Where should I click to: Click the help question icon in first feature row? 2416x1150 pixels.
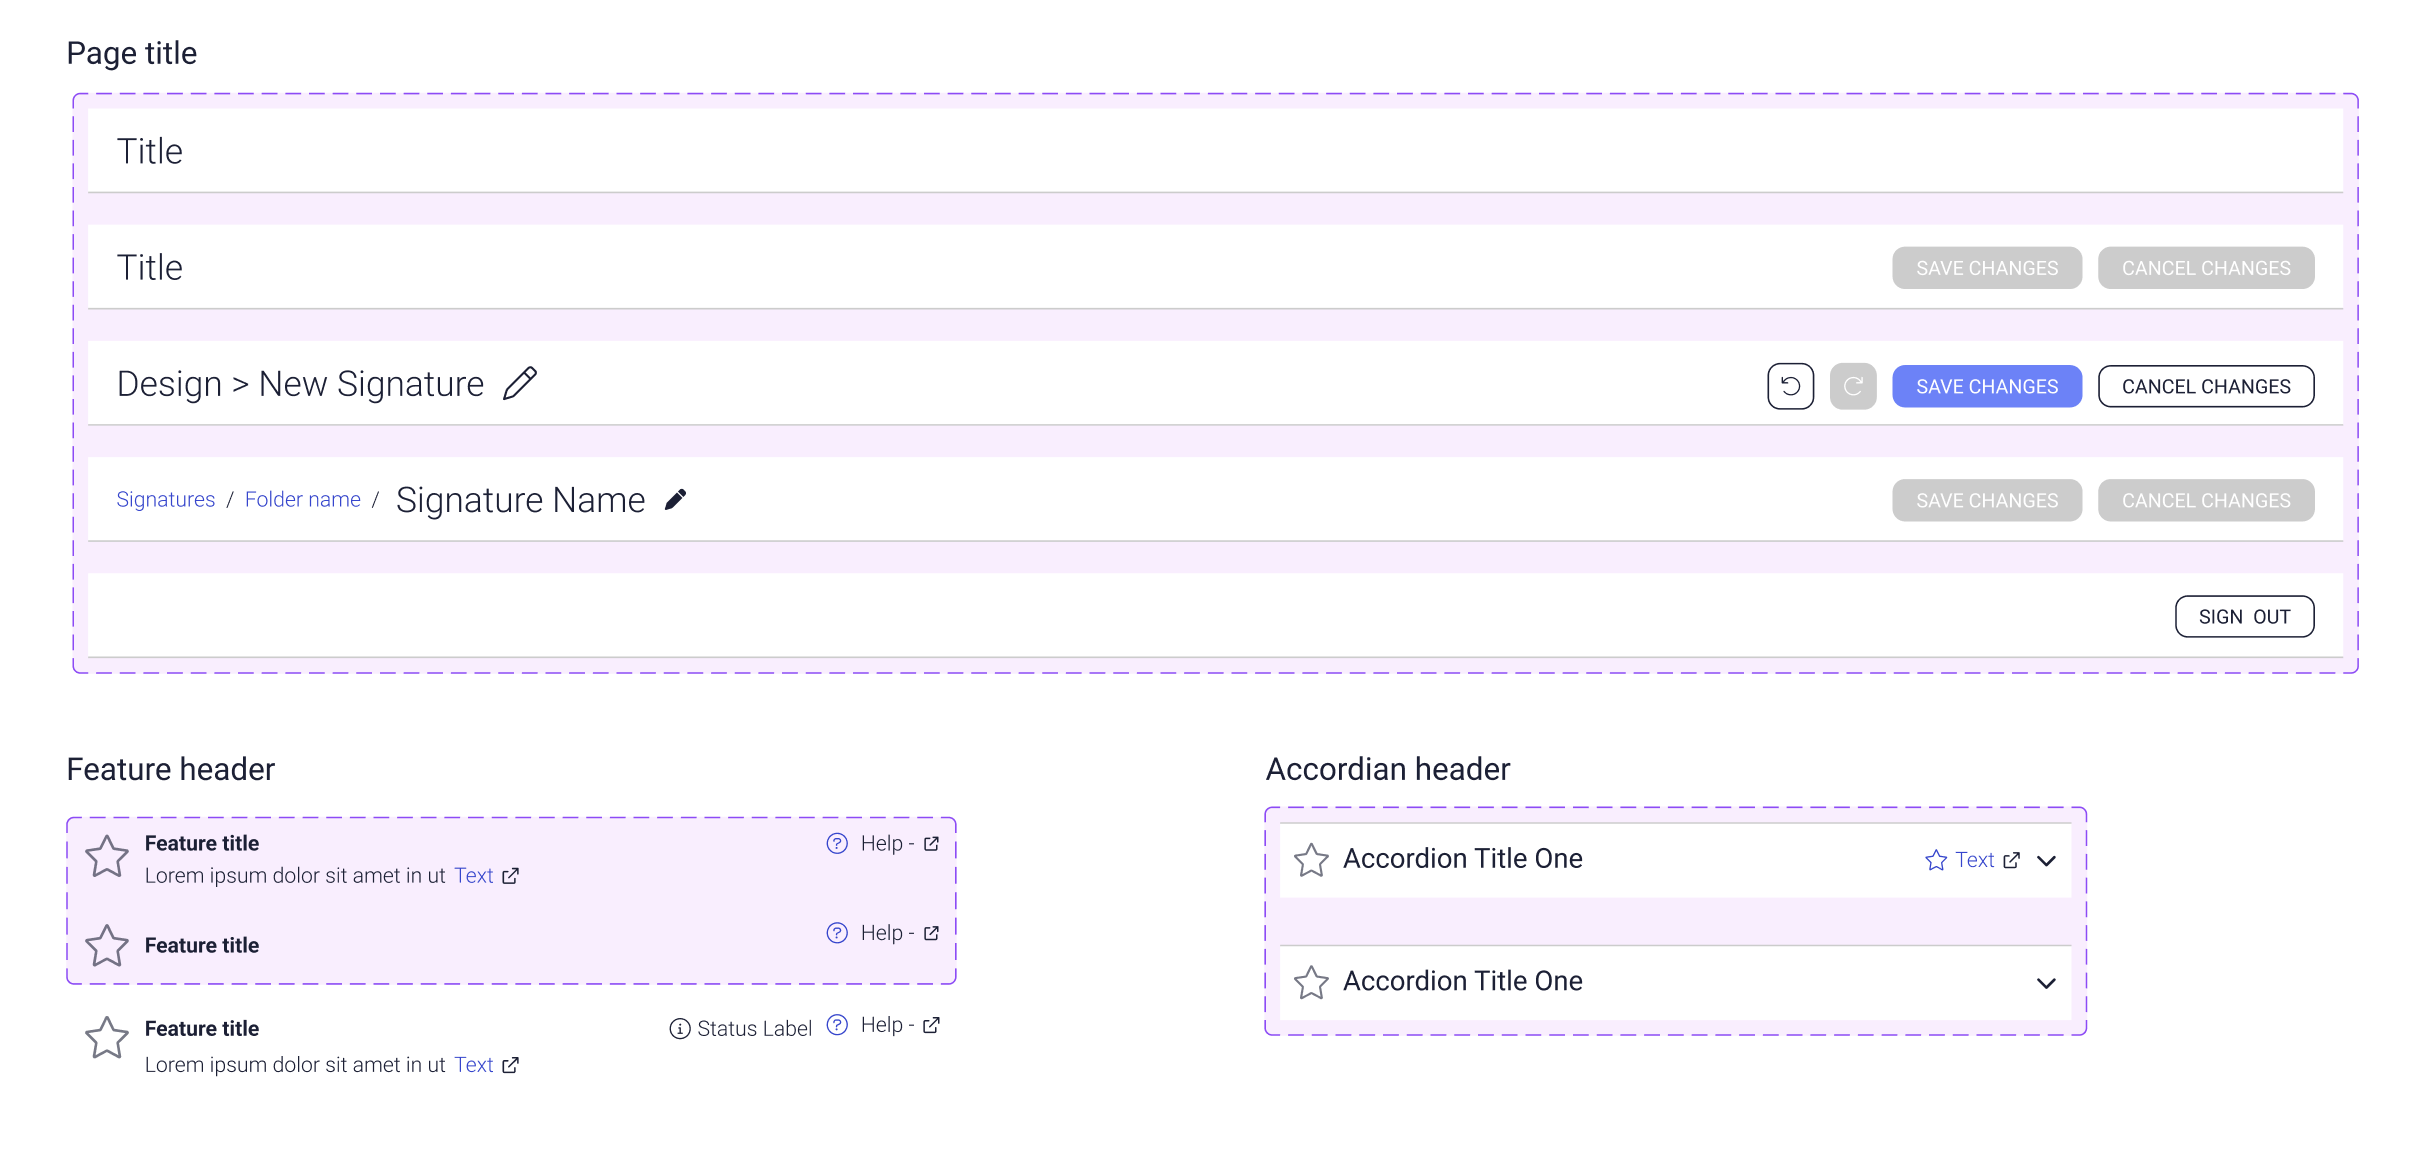[x=837, y=844]
